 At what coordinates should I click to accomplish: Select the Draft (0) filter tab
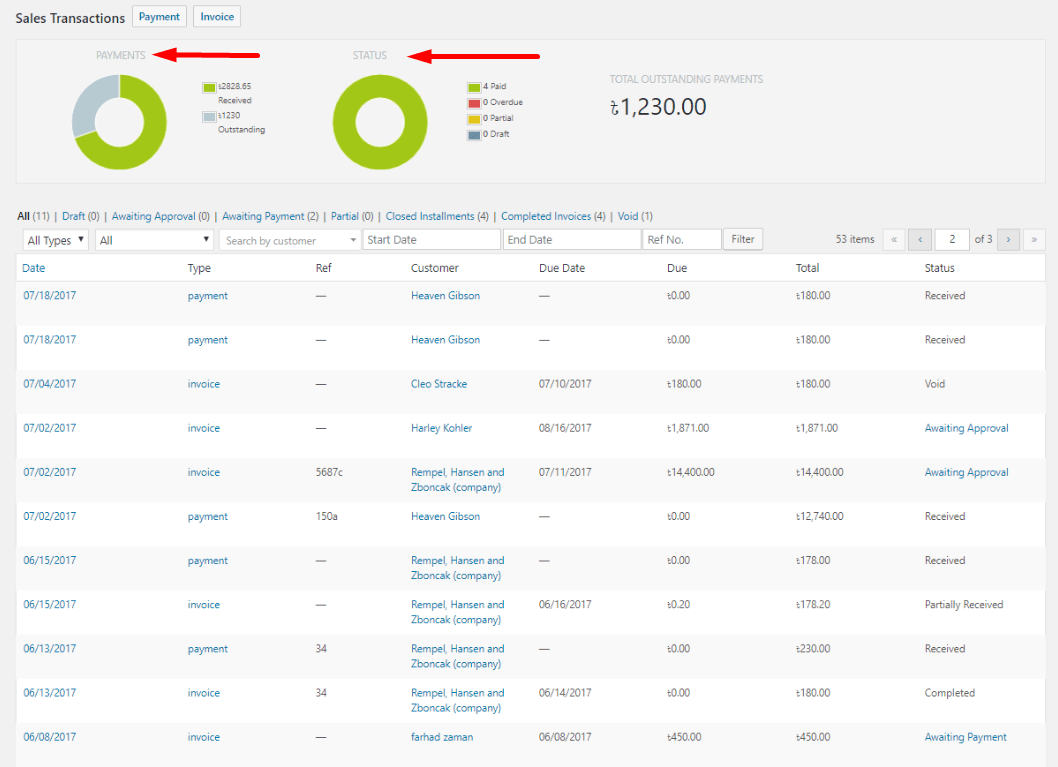(x=80, y=217)
